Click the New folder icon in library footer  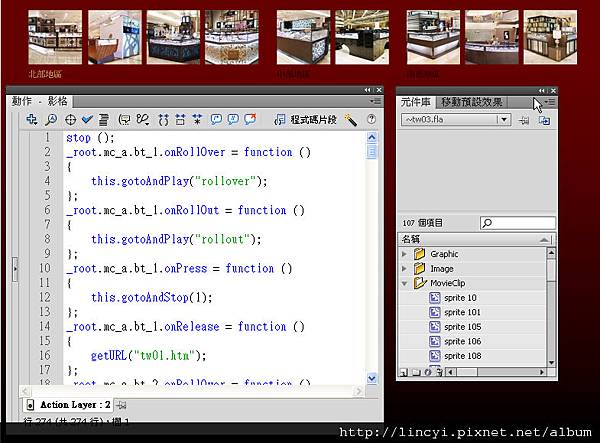click(416, 372)
